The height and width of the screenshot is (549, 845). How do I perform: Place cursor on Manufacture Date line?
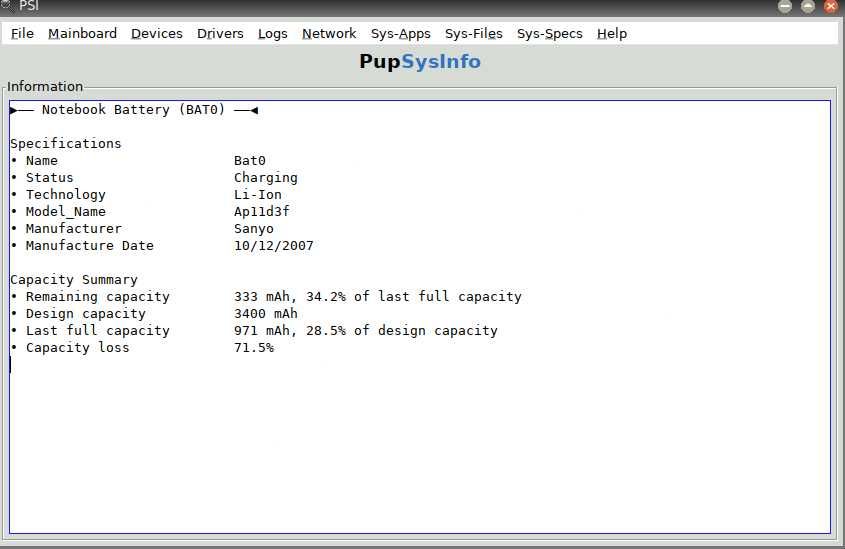pyautogui.click(x=90, y=246)
